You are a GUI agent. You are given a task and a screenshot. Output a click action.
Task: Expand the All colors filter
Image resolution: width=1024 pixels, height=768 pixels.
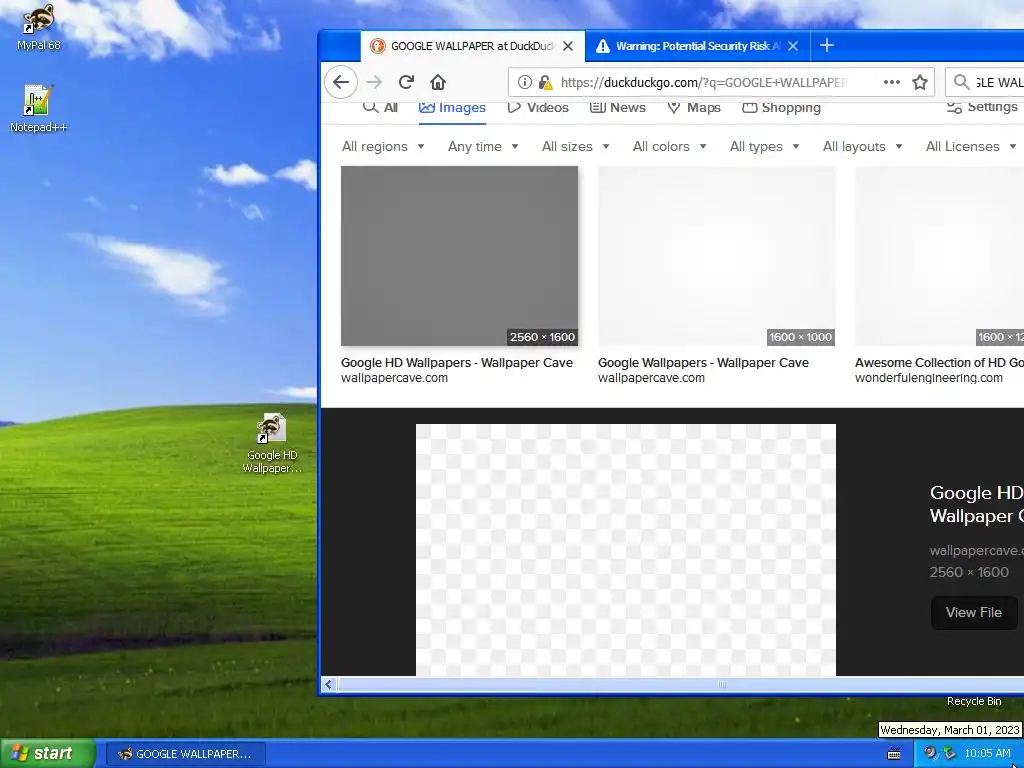tap(669, 146)
